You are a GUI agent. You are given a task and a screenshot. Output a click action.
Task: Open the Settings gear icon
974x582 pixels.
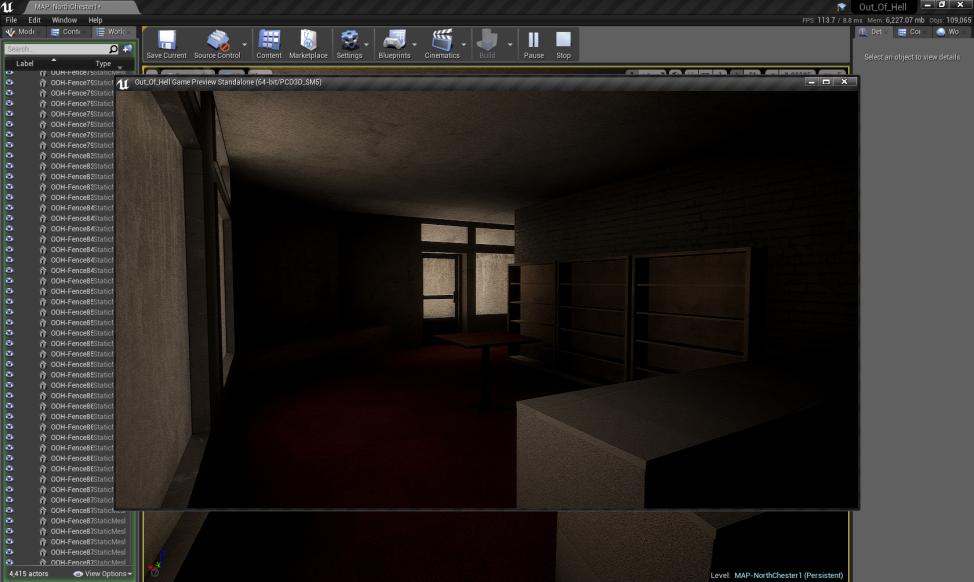349,43
